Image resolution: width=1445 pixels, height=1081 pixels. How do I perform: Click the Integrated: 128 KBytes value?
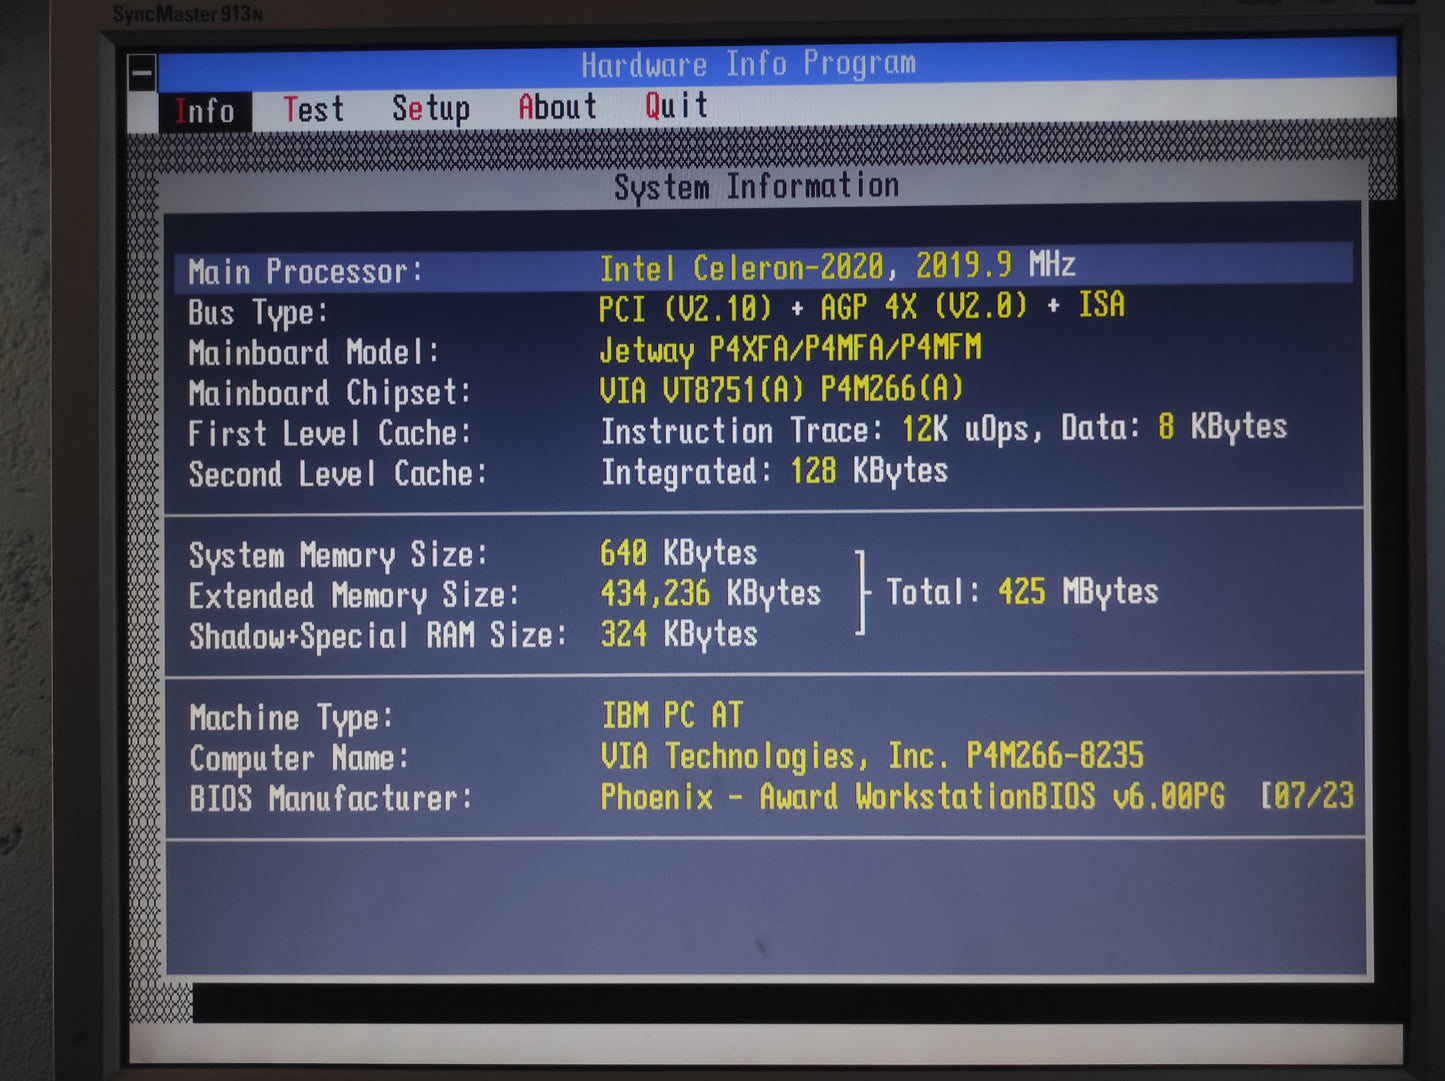pos(774,471)
